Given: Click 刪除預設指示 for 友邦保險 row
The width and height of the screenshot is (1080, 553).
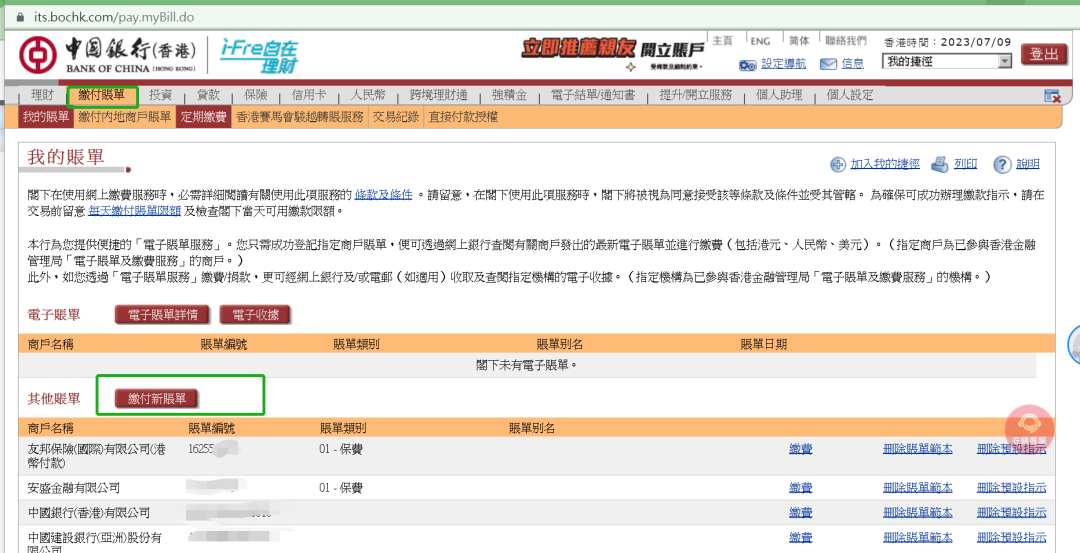Looking at the screenshot, I should click(x=1011, y=449).
